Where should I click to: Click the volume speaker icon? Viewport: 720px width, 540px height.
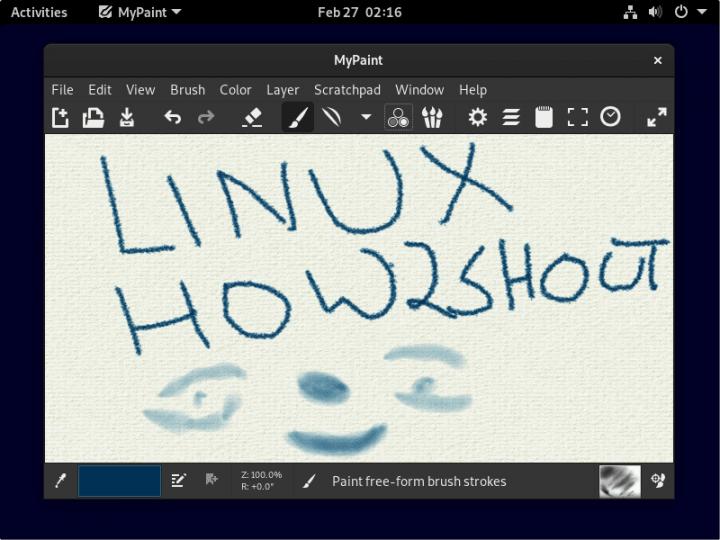[x=655, y=12]
